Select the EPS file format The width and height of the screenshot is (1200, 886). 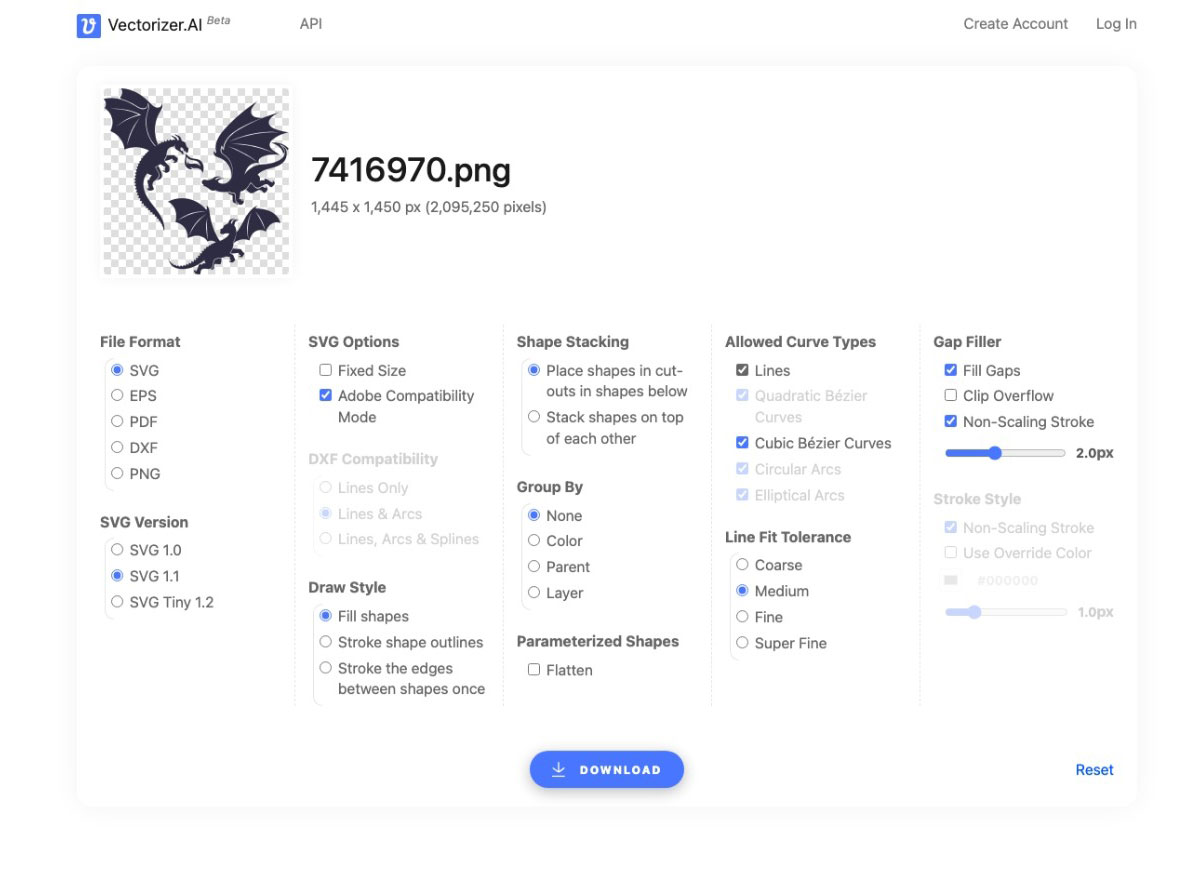coord(118,396)
